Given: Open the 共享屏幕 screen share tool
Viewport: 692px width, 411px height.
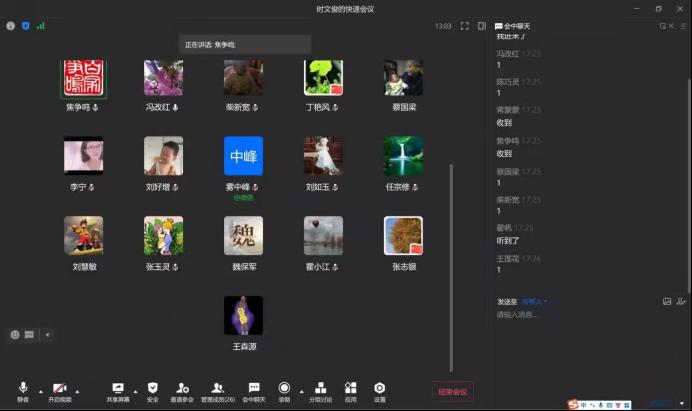Looking at the screenshot, I should [118, 390].
